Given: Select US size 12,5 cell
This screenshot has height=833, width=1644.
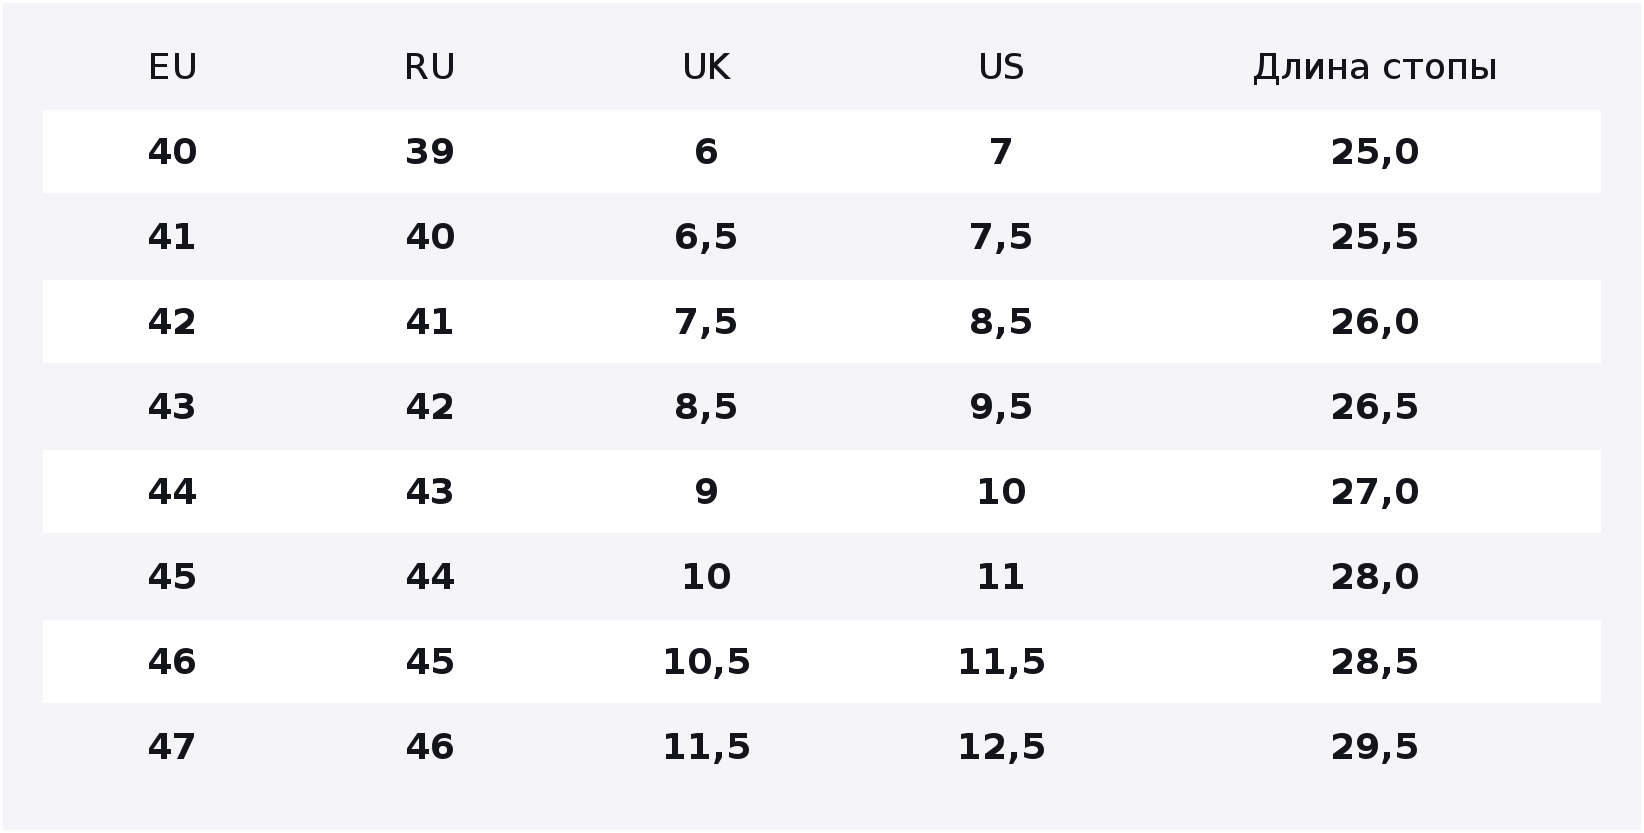Looking at the screenshot, I should click(1001, 747).
